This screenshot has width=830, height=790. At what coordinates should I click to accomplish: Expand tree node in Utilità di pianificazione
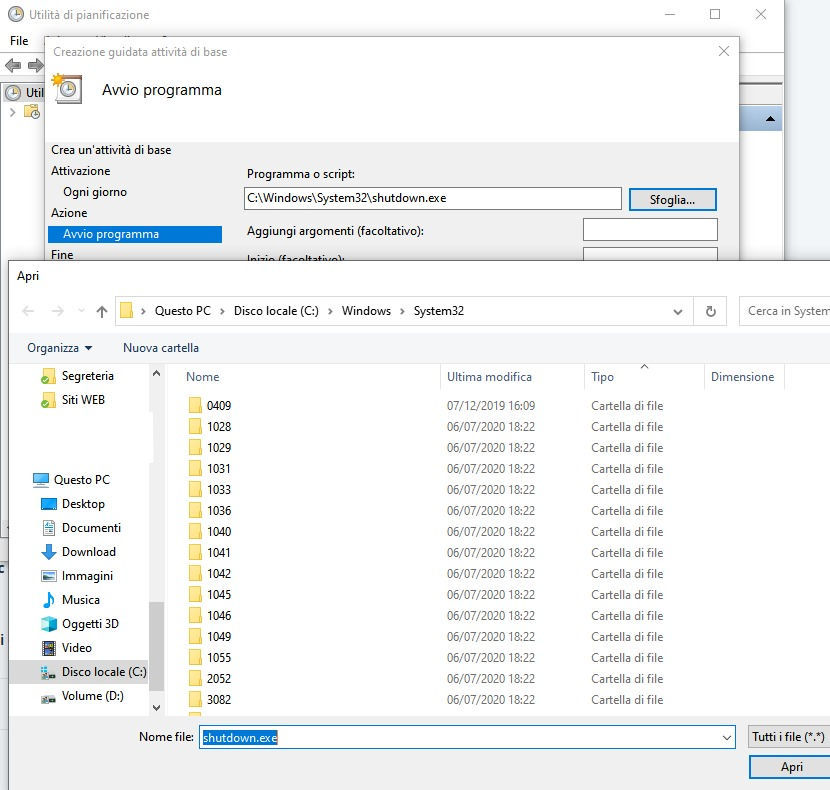pos(13,112)
